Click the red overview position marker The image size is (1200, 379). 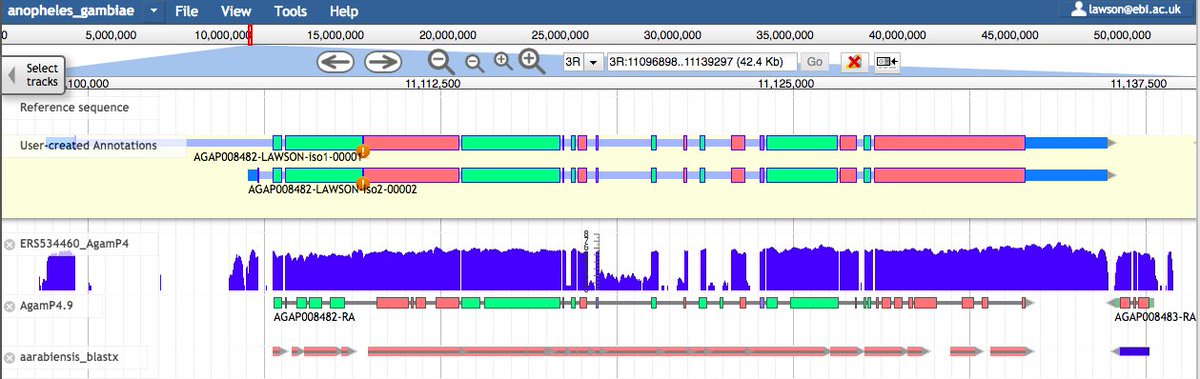coord(250,35)
